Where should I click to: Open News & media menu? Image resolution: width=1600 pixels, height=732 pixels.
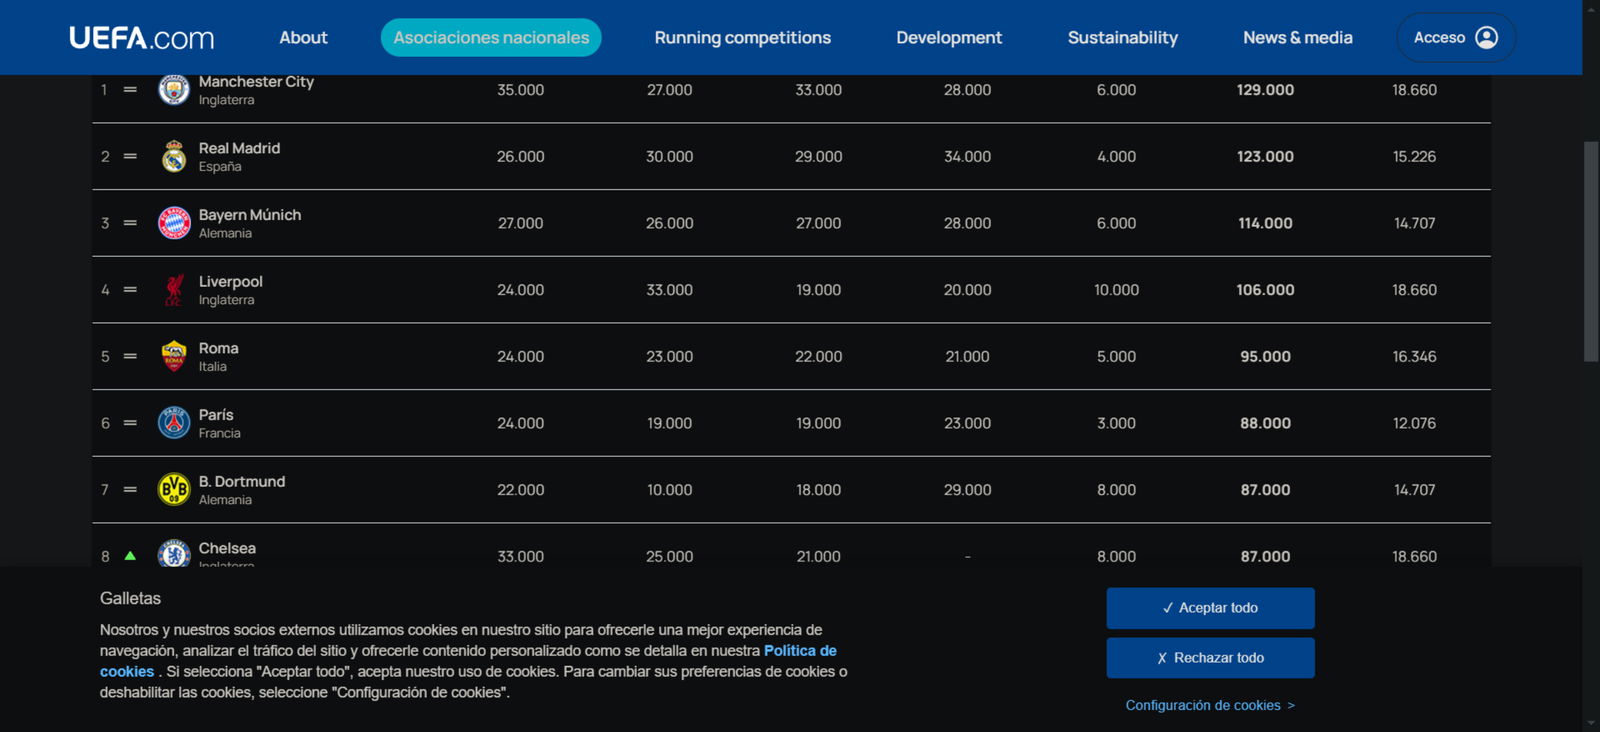coord(1298,38)
